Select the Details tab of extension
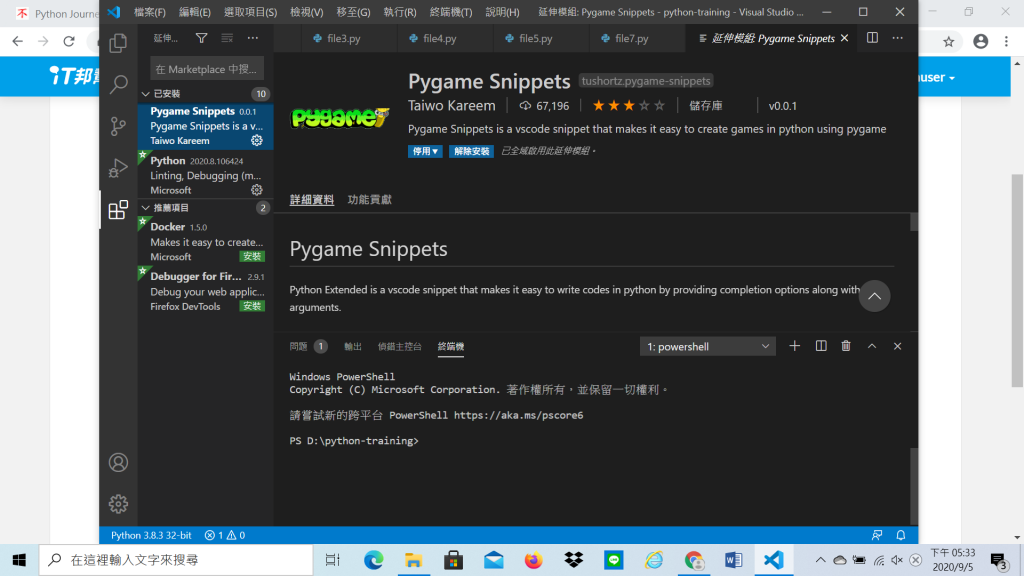1024x576 pixels. tap(312, 200)
